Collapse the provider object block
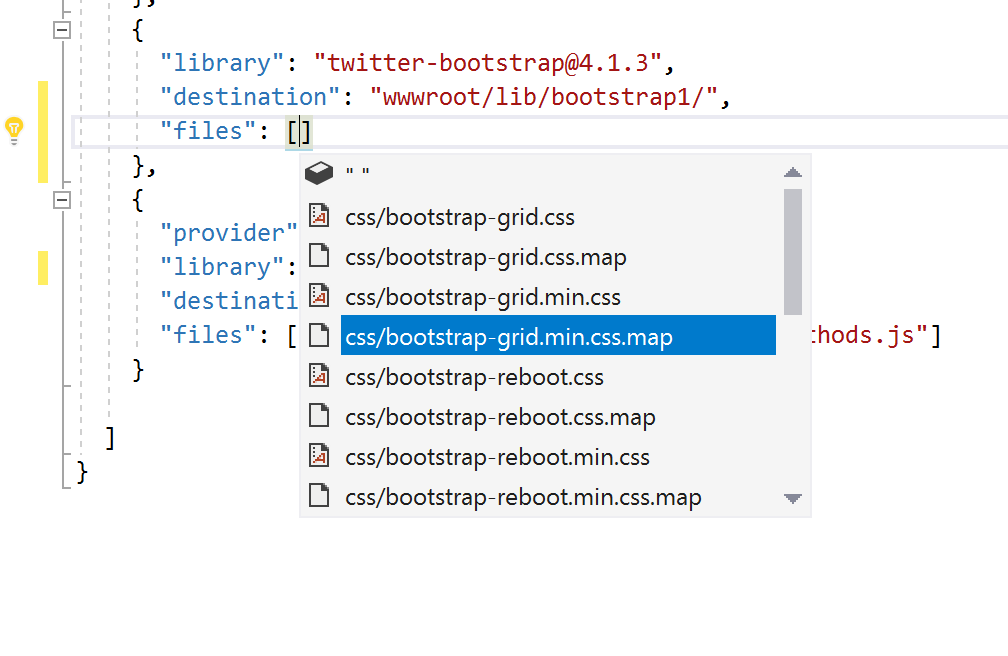Screen dimensions: 1008x656 (62, 200)
